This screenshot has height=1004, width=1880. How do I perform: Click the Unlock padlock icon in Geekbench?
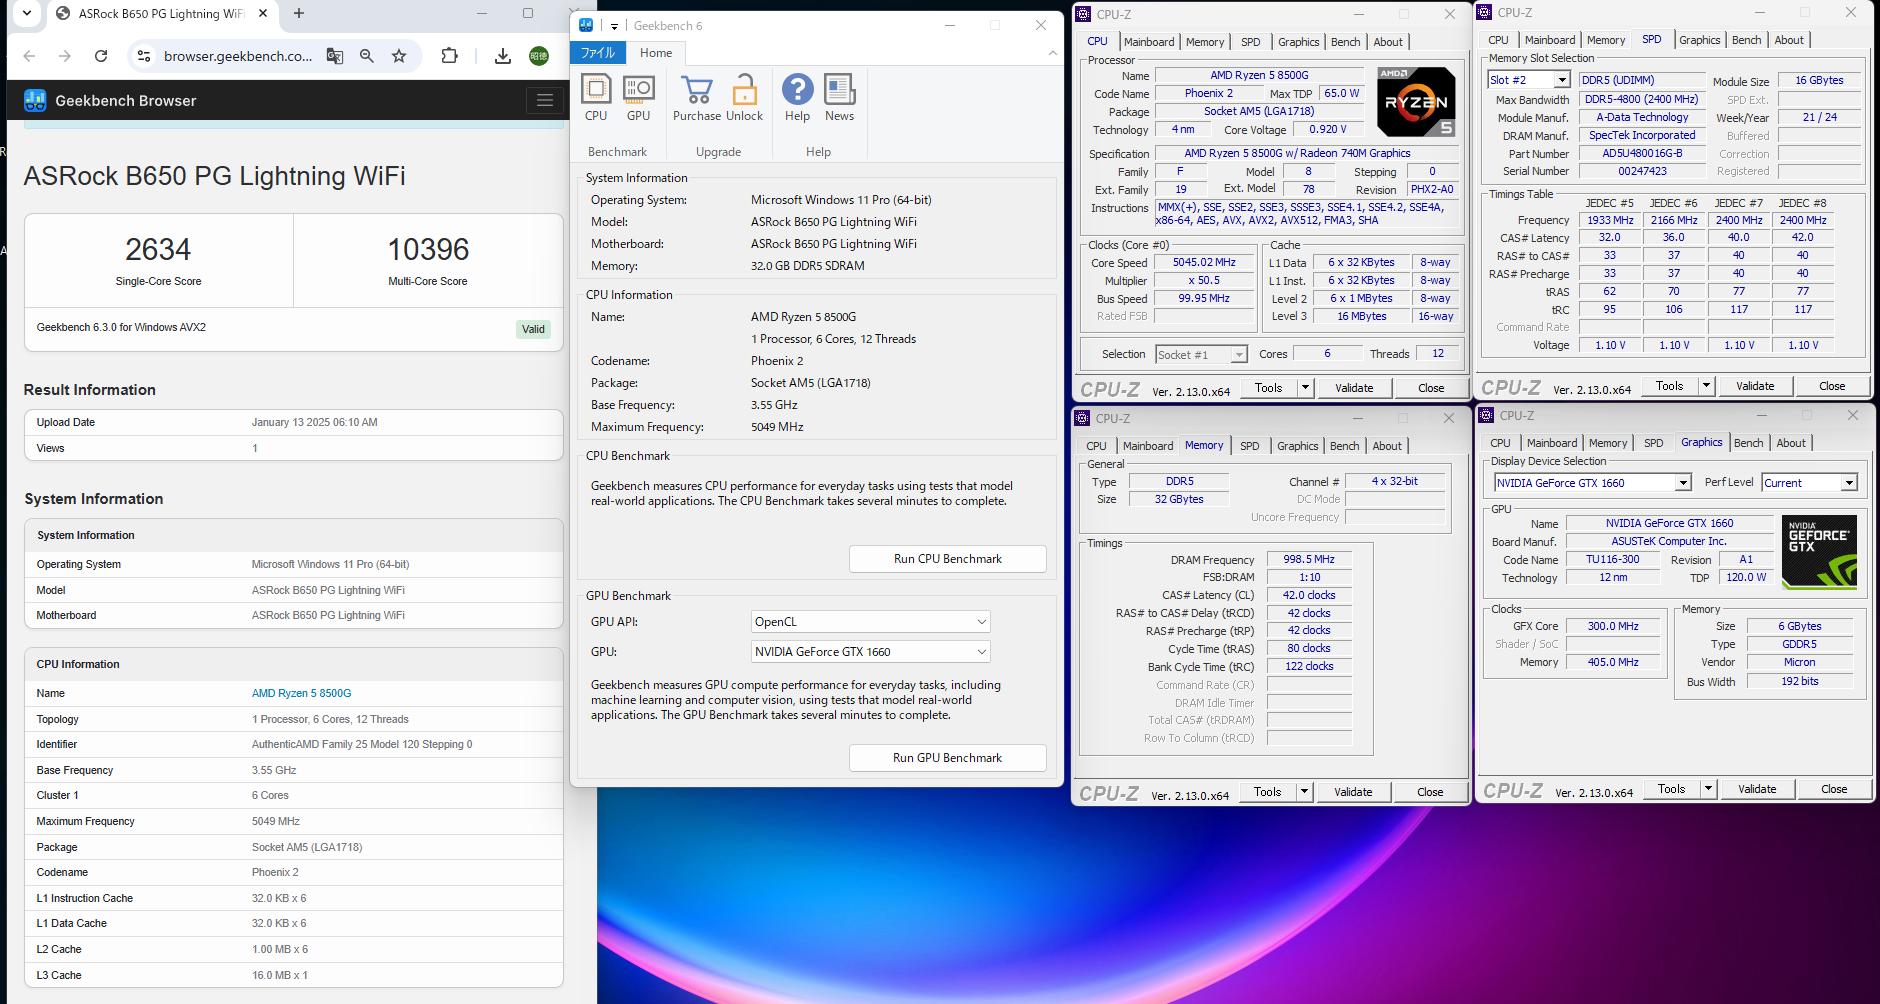(x=744, y=98)
